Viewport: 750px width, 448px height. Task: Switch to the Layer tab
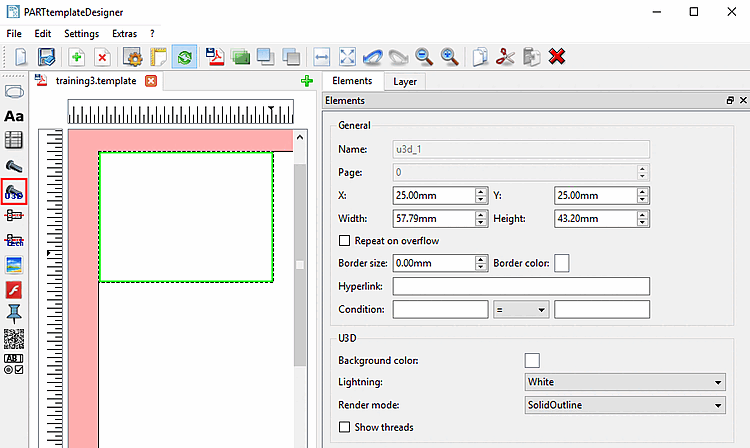tap(405, 82)
